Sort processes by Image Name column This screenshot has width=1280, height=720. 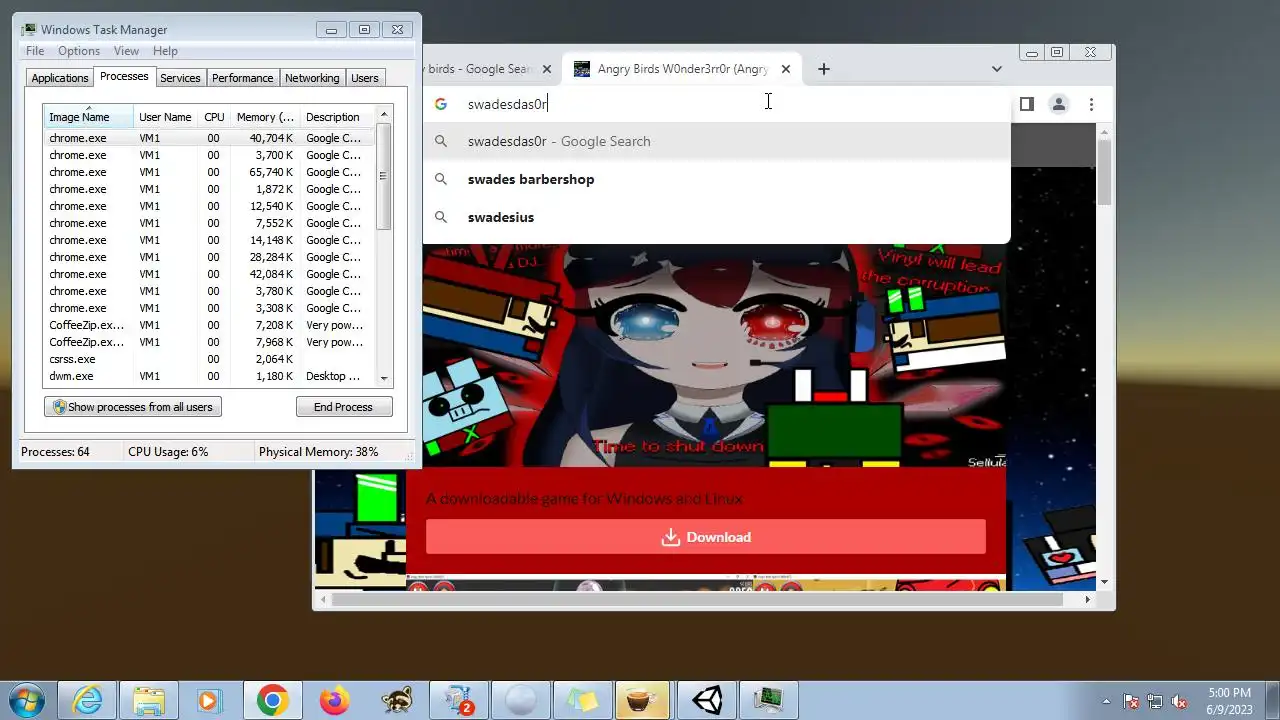click(x=88, y=117)
